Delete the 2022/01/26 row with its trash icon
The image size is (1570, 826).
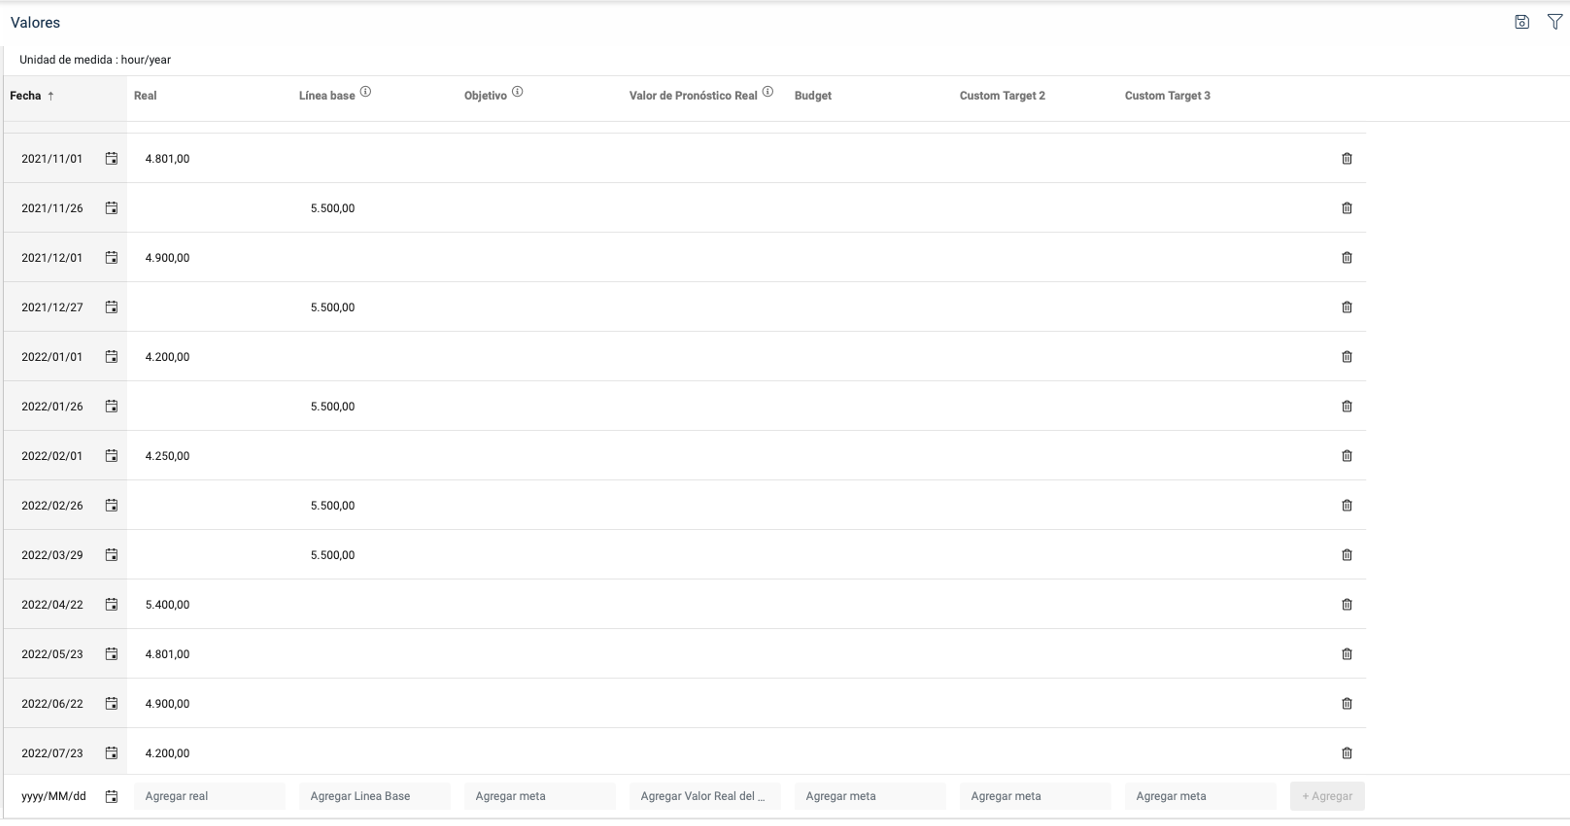point(1347,406)
